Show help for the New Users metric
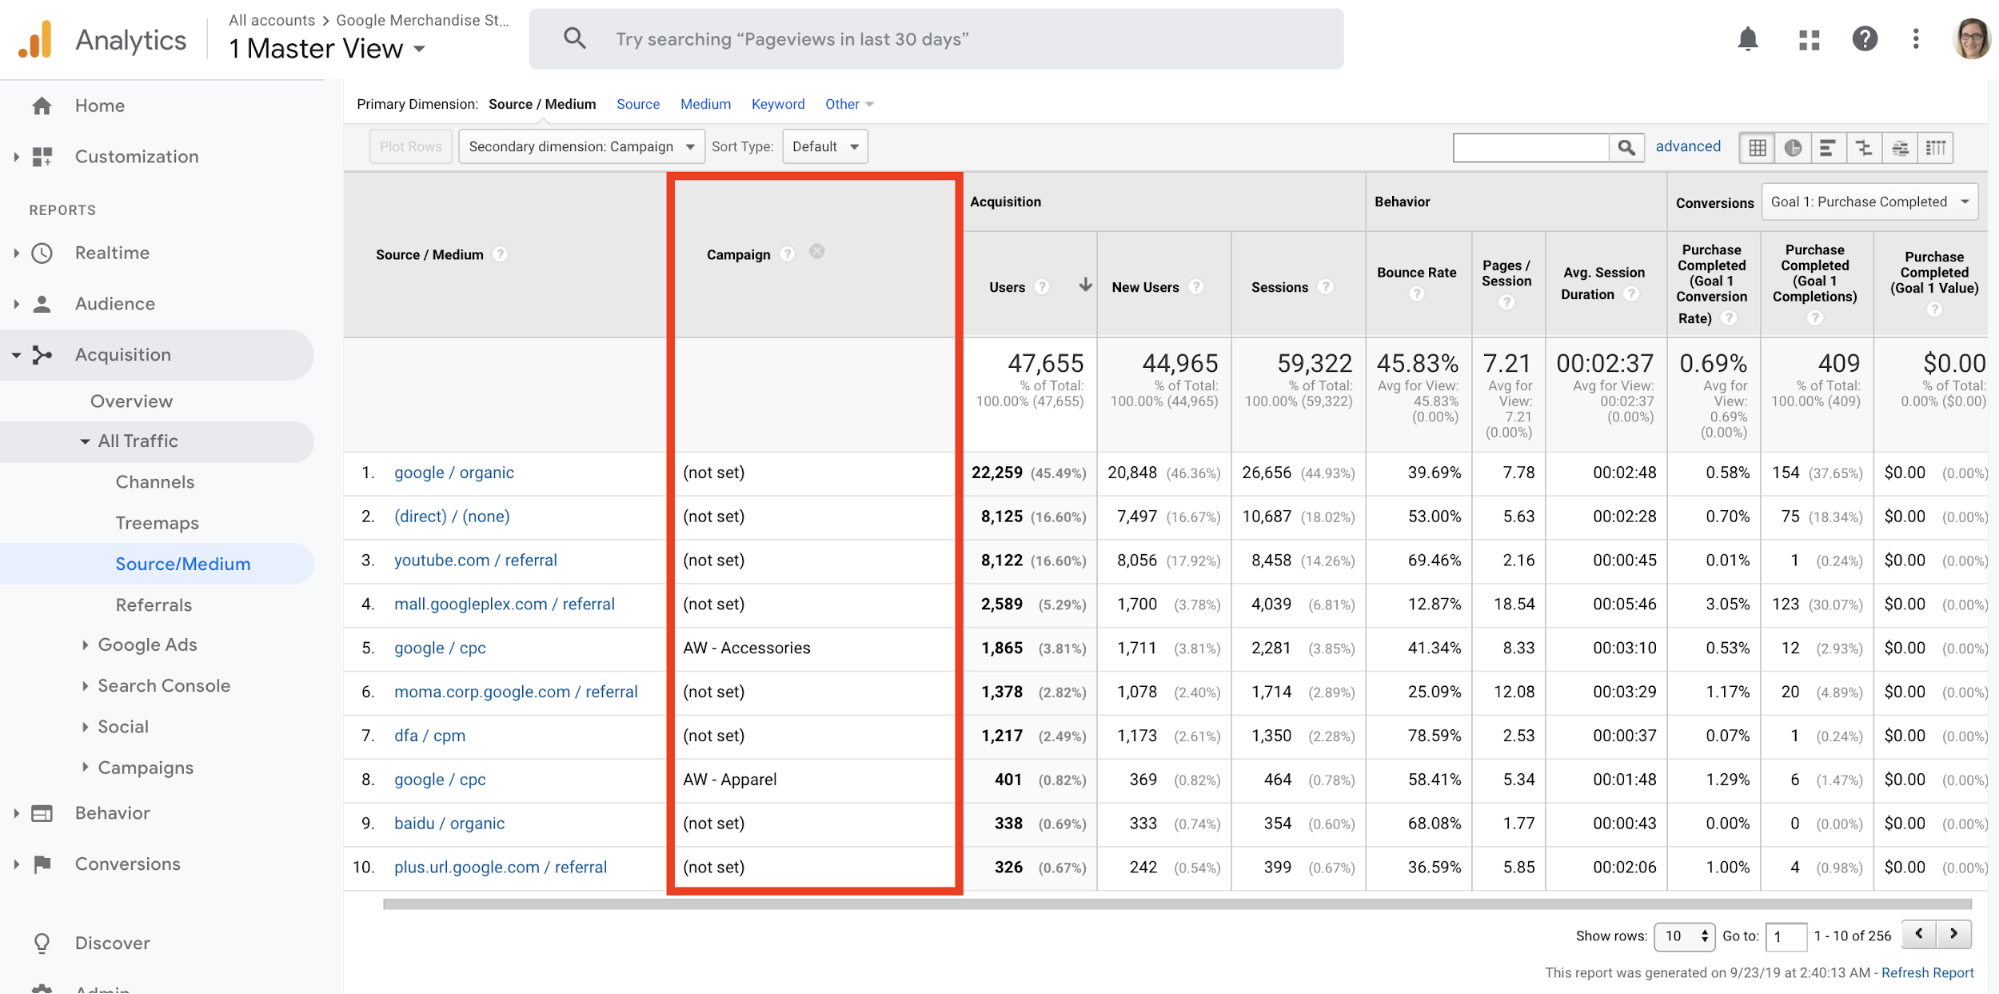Screen dimensions: 1999x994 pyautogui.click(x=1196, y=287)
